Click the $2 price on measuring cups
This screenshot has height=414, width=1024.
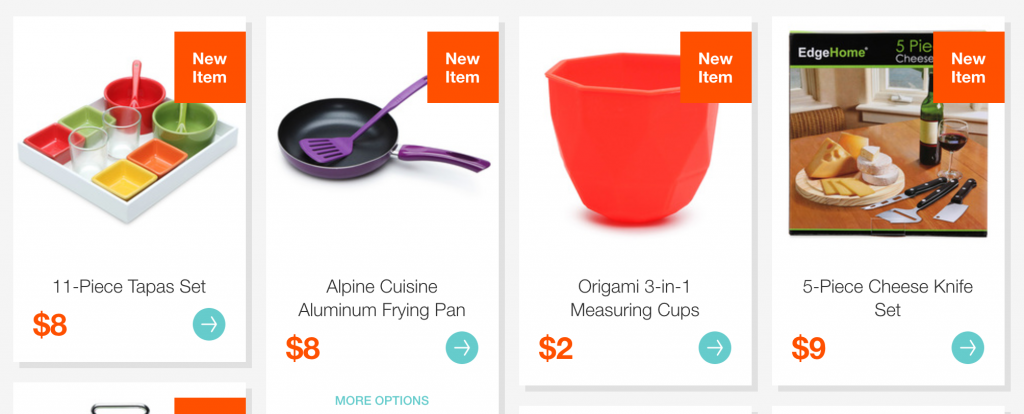[556, 348]
